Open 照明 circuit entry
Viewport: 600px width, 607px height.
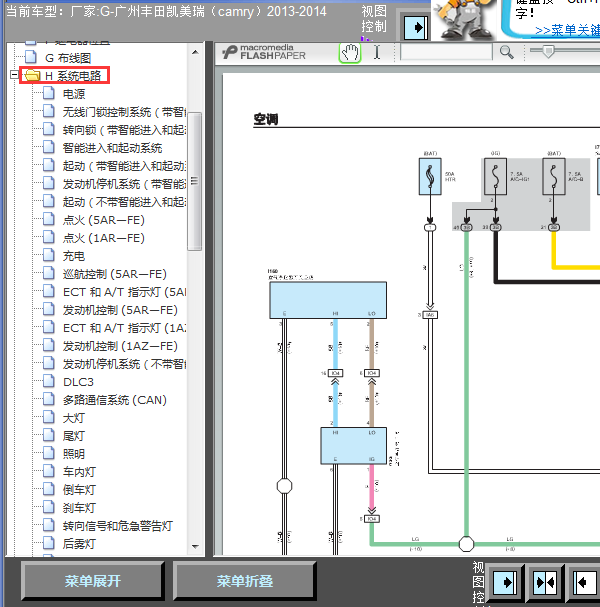pos(74,454)
